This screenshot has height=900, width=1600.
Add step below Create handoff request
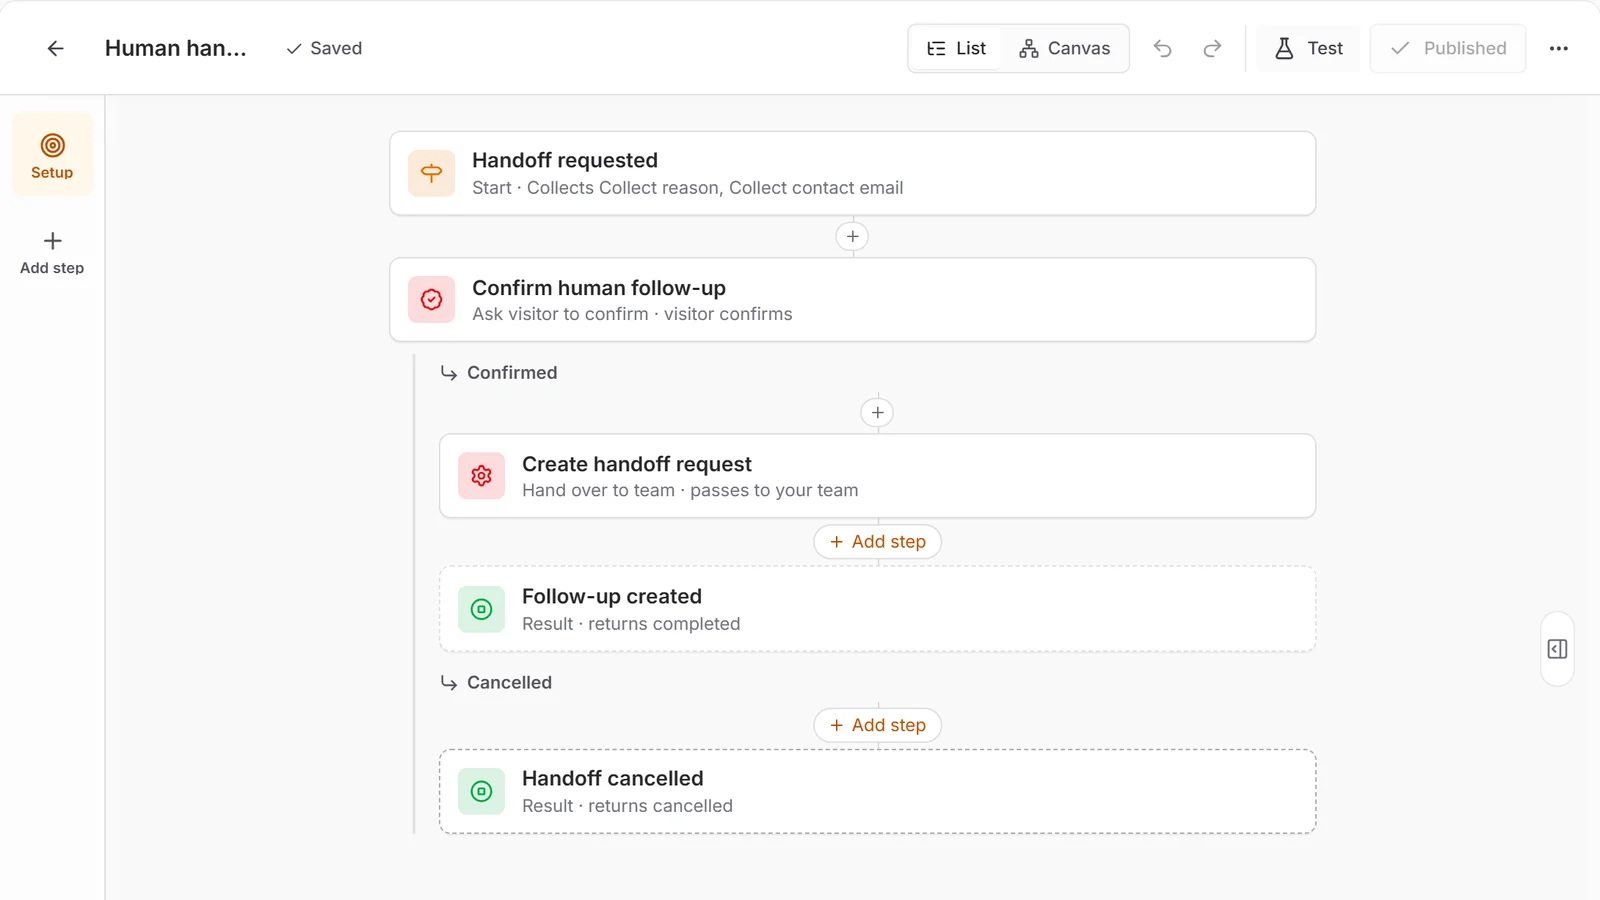[877, 542]
